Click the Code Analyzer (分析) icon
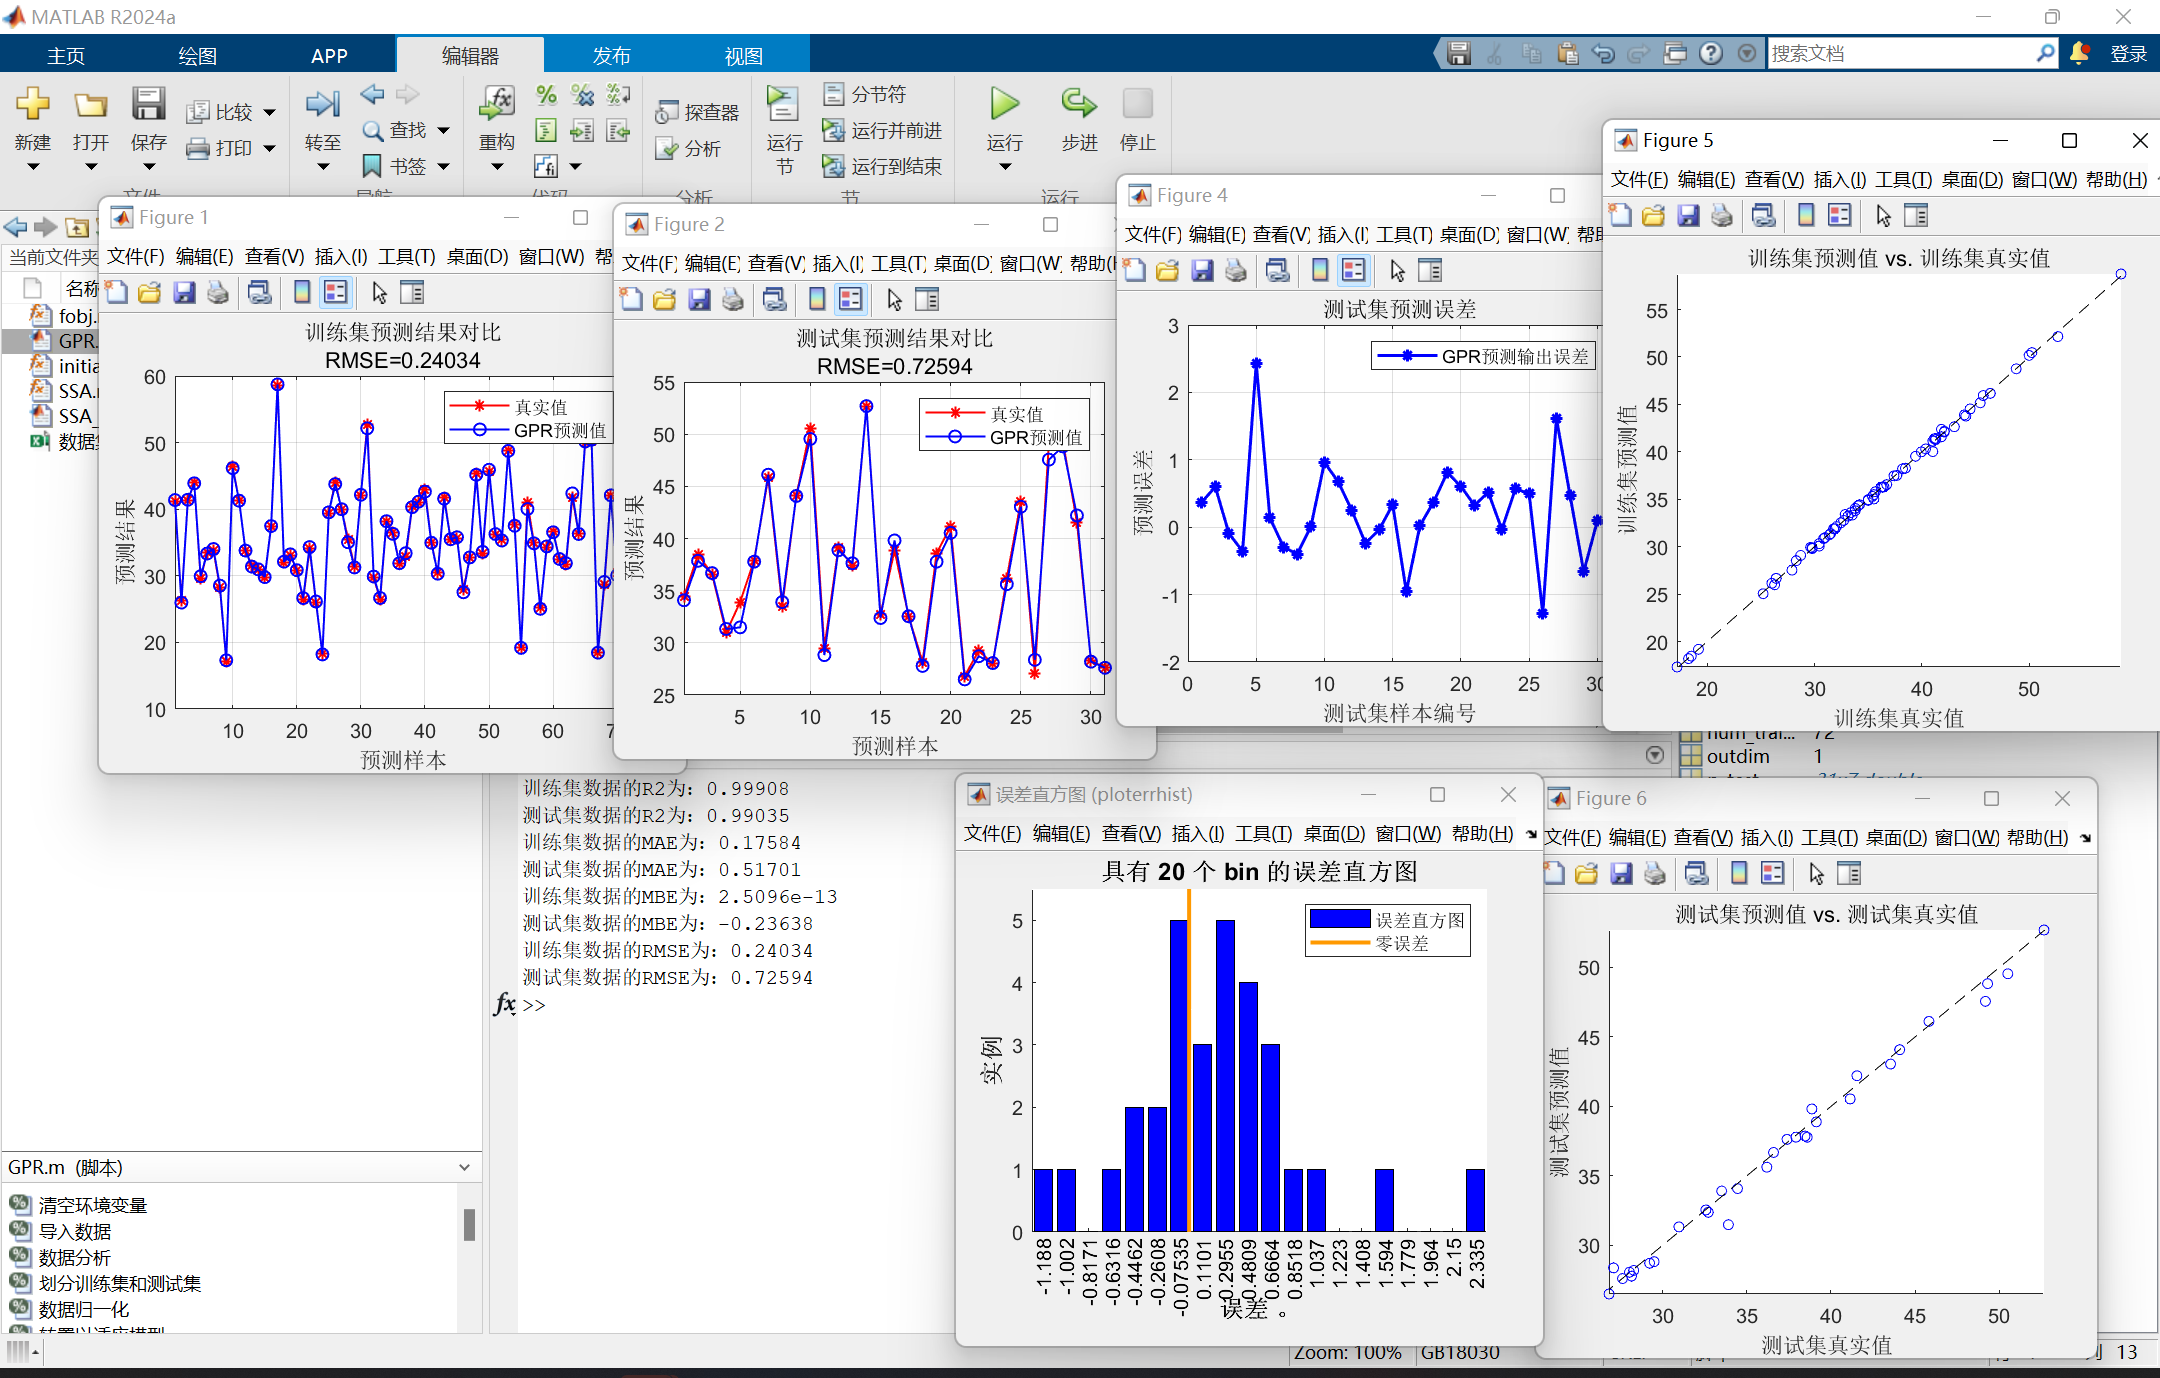 668,149
